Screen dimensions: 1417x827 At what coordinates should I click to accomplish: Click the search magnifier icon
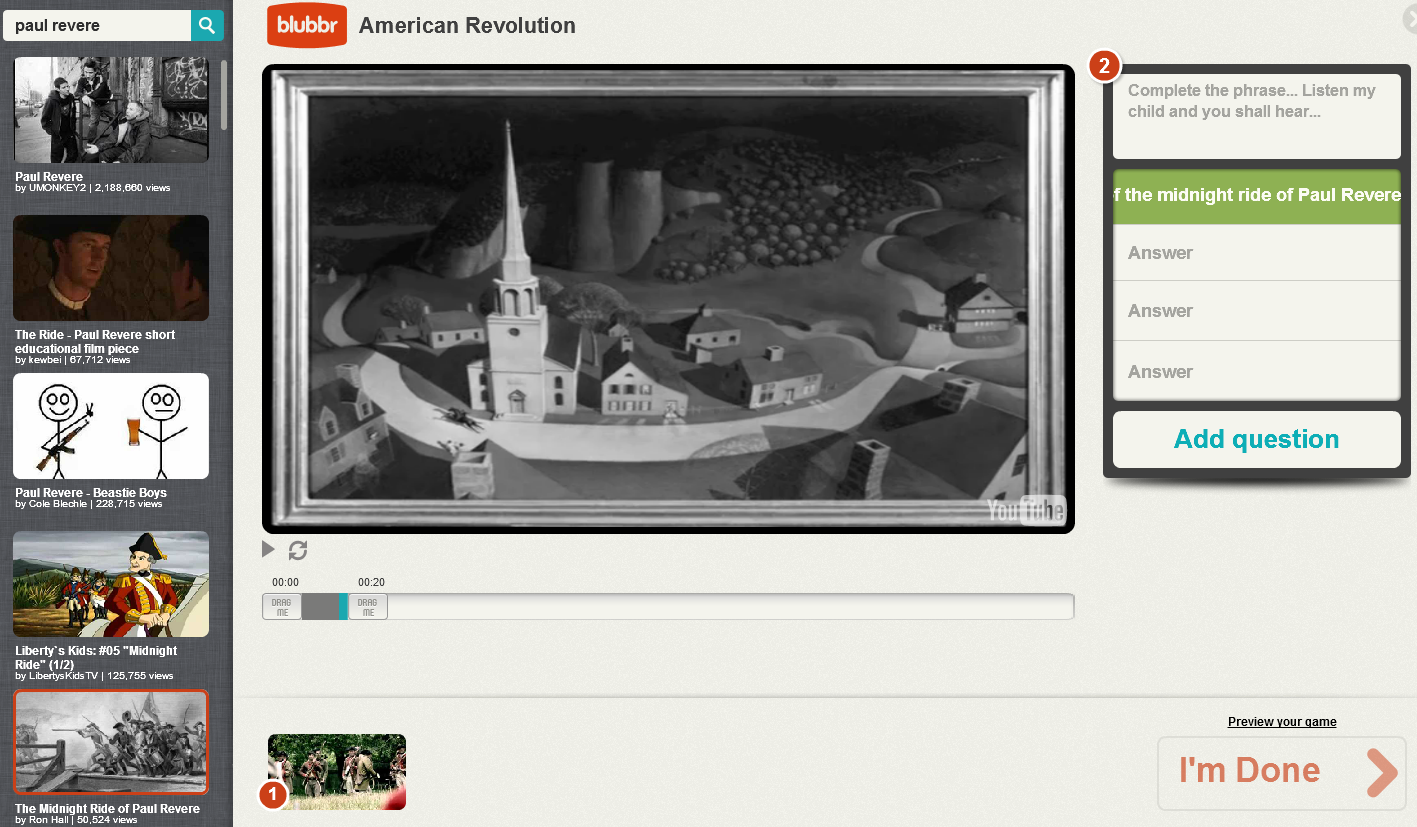207,26
